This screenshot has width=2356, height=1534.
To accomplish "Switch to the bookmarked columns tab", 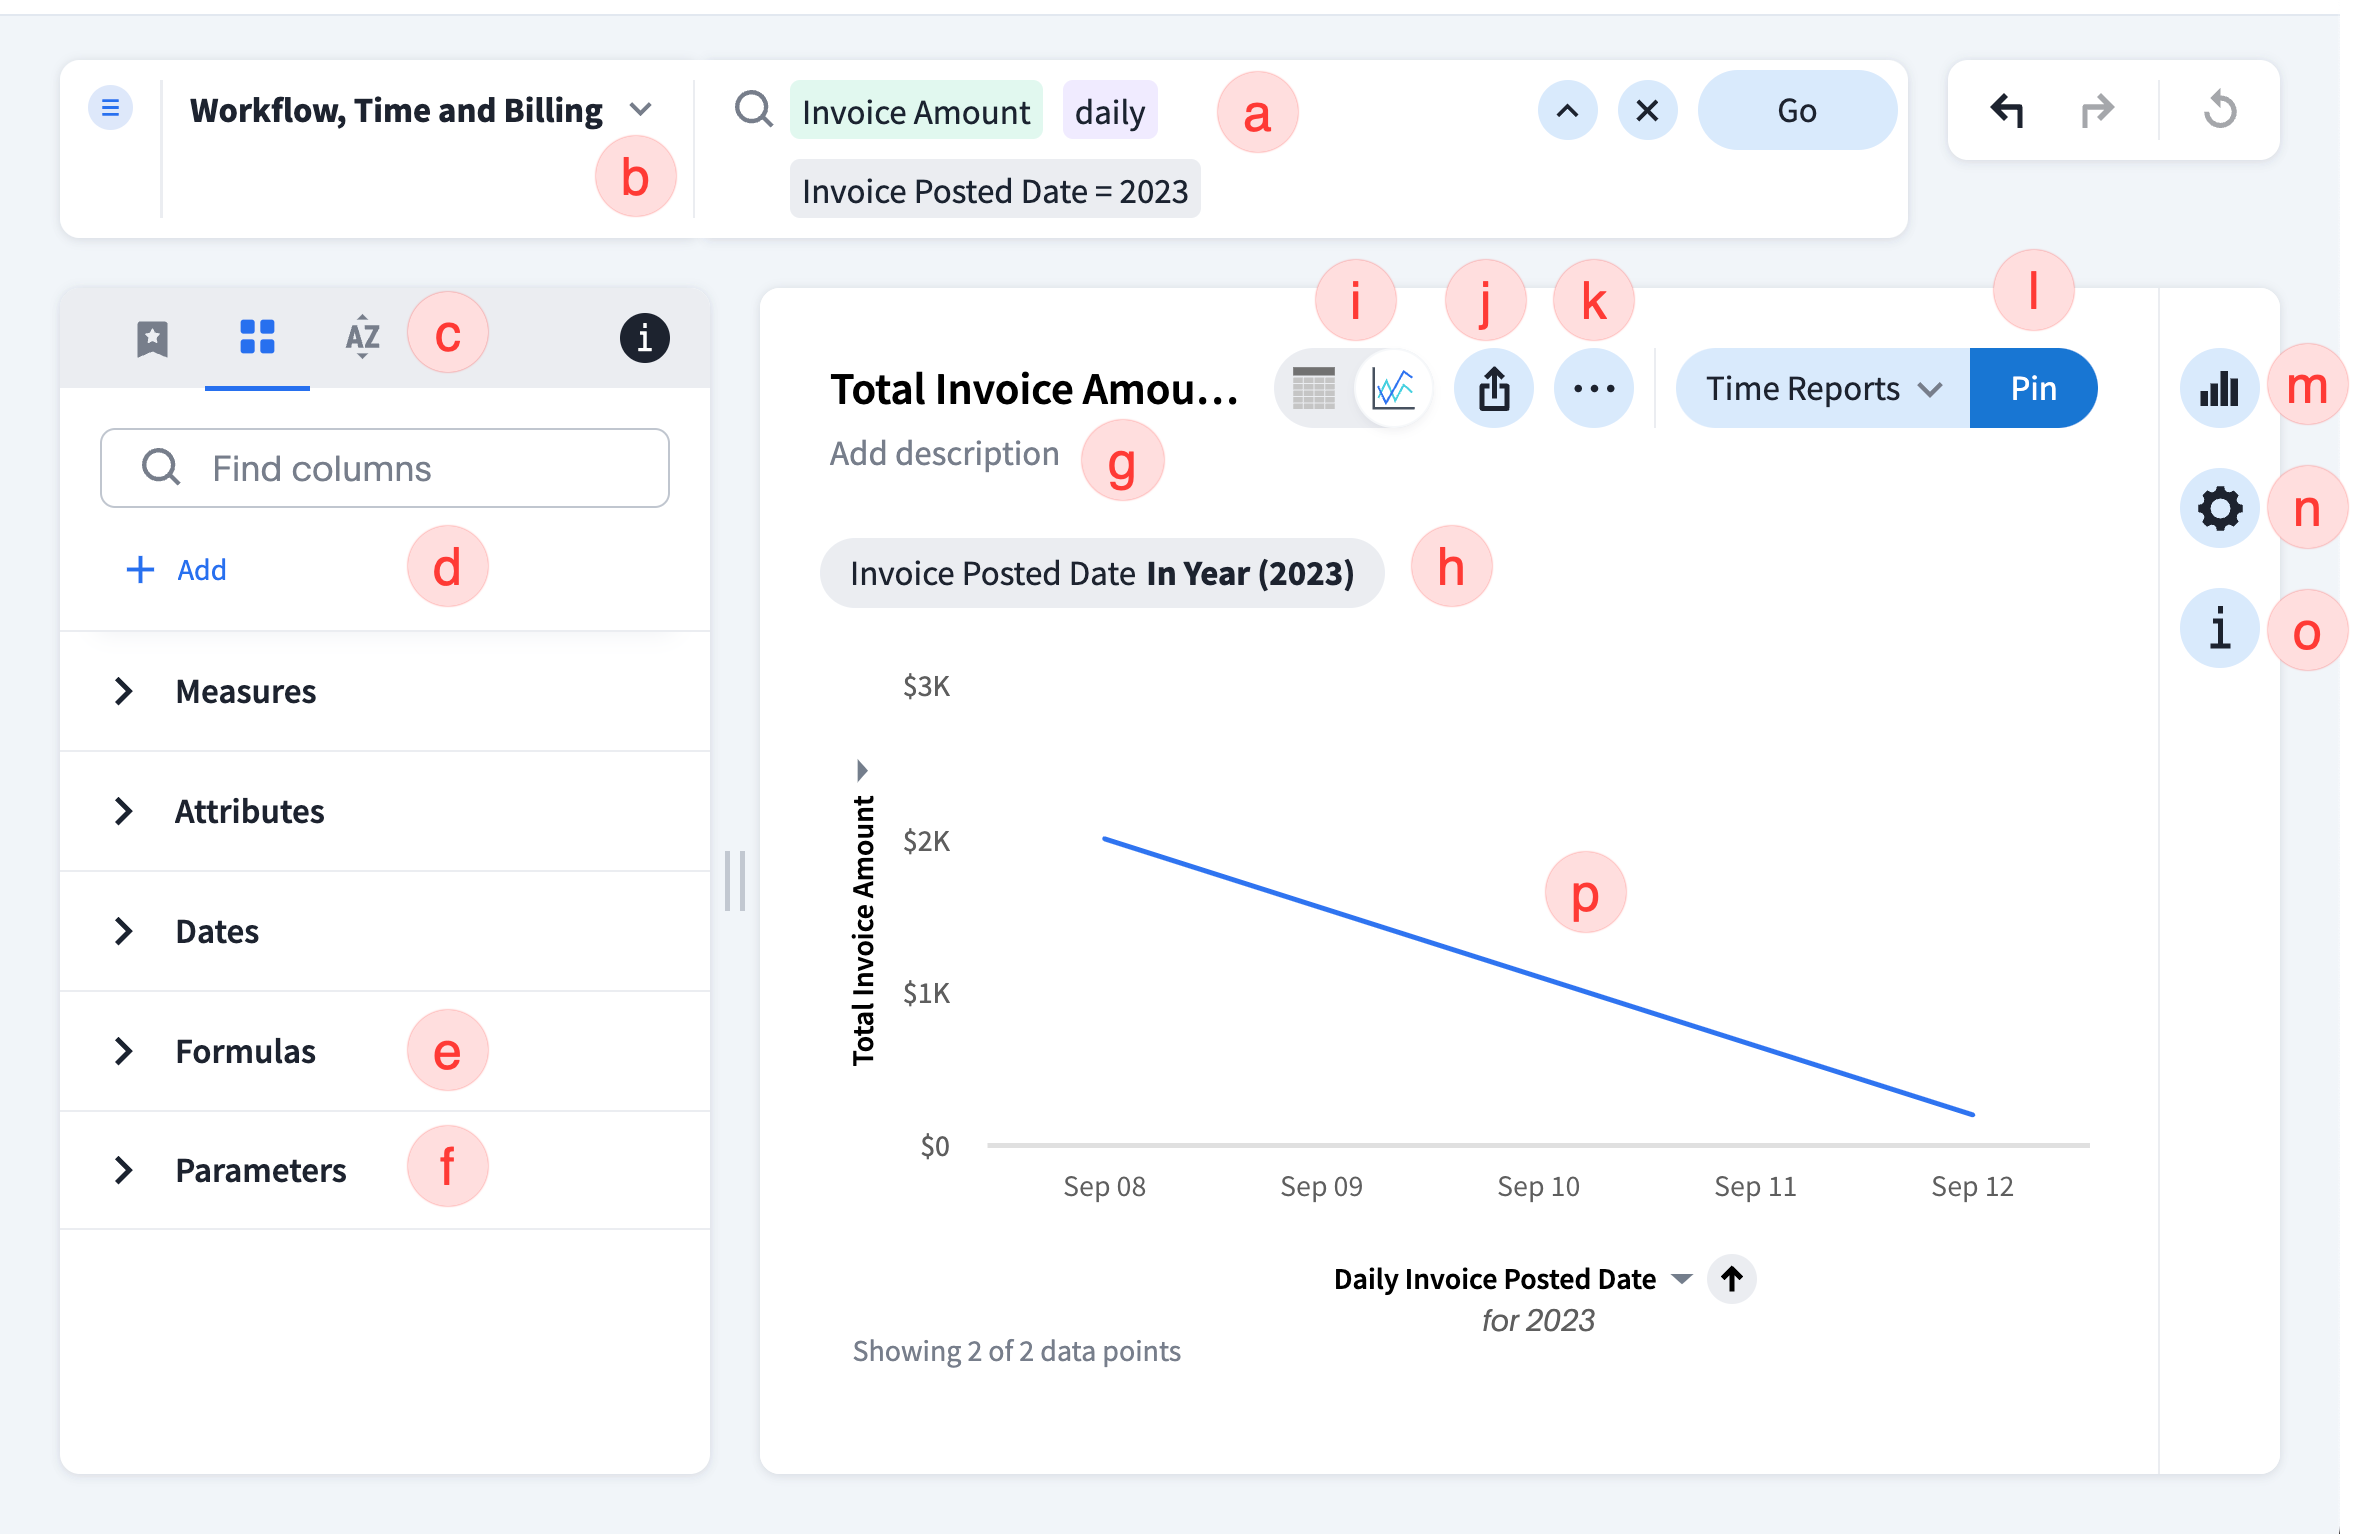I will 152,338.
